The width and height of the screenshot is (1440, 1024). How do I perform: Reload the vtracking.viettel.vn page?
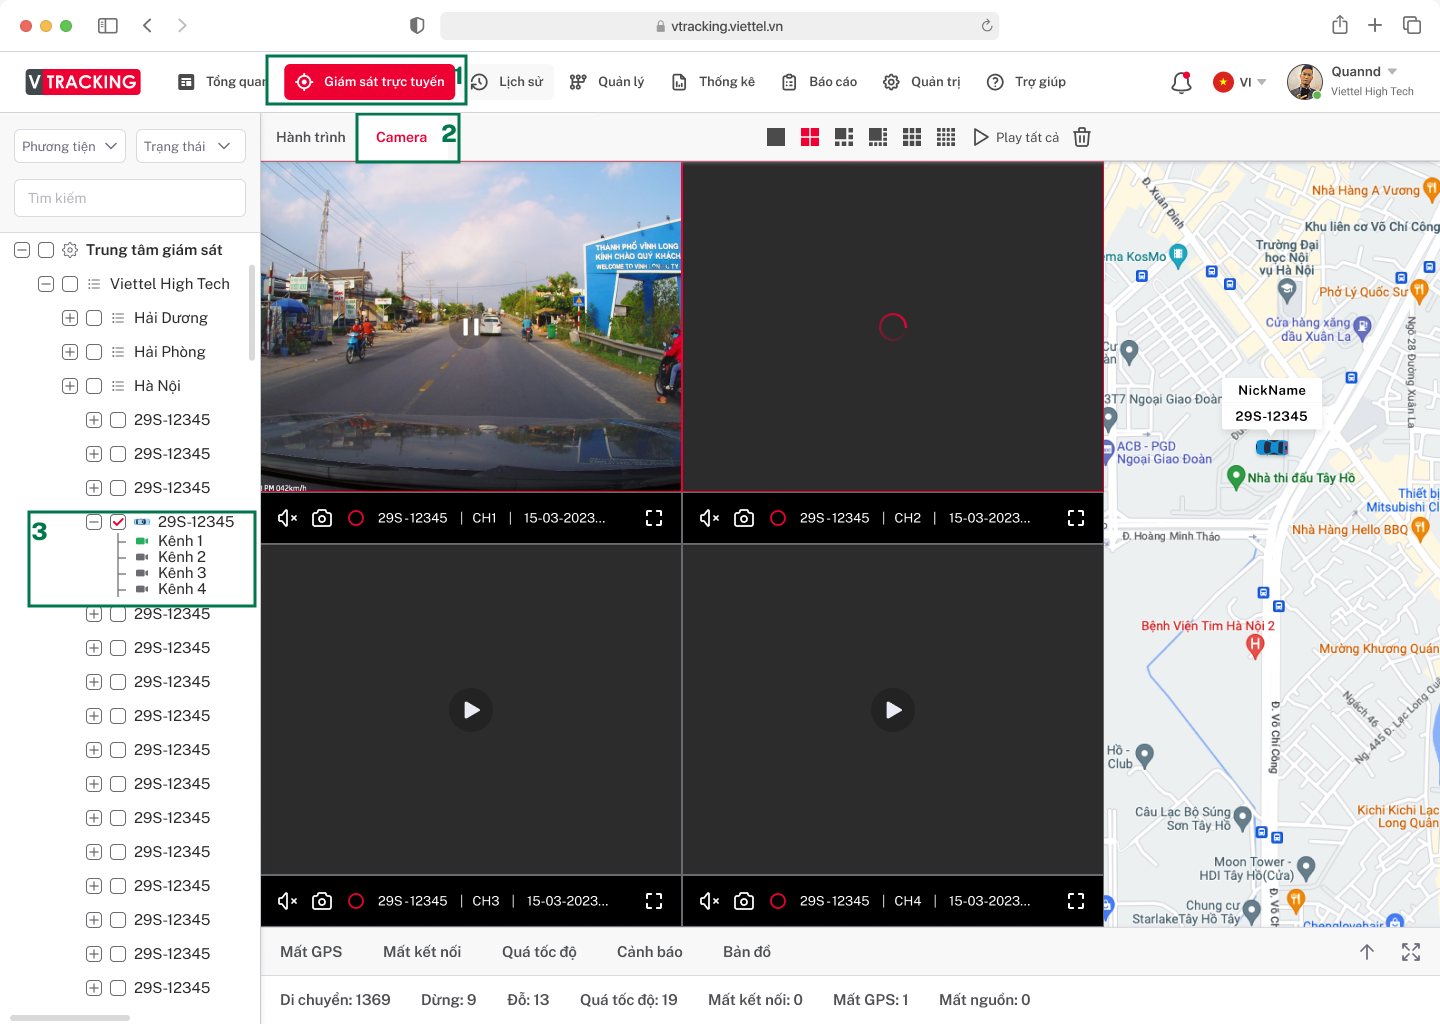pyautogui.click(x=987, y=26)
